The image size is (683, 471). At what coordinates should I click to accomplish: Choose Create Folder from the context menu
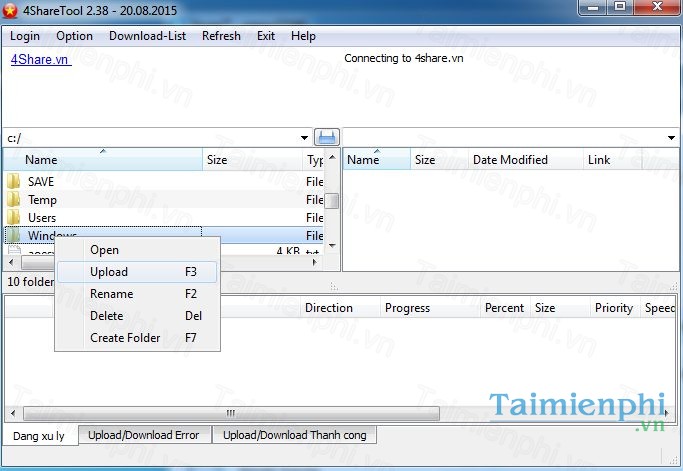pyautogui.click(x=137, y=338)
